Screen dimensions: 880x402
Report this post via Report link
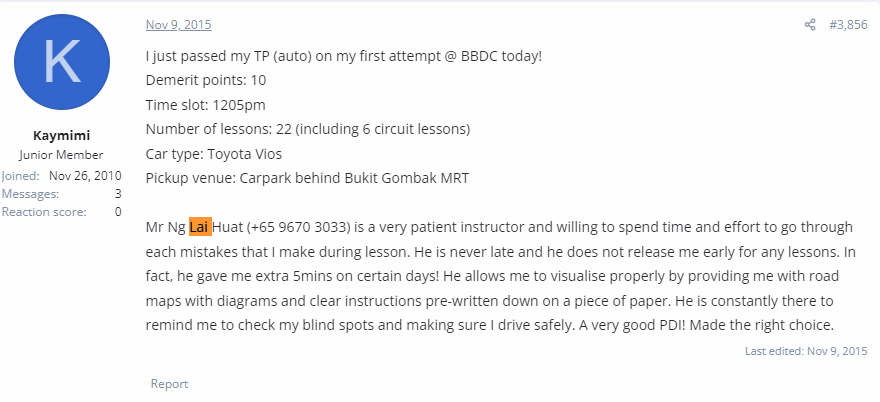pyautogui.click(x=169, y=384)
